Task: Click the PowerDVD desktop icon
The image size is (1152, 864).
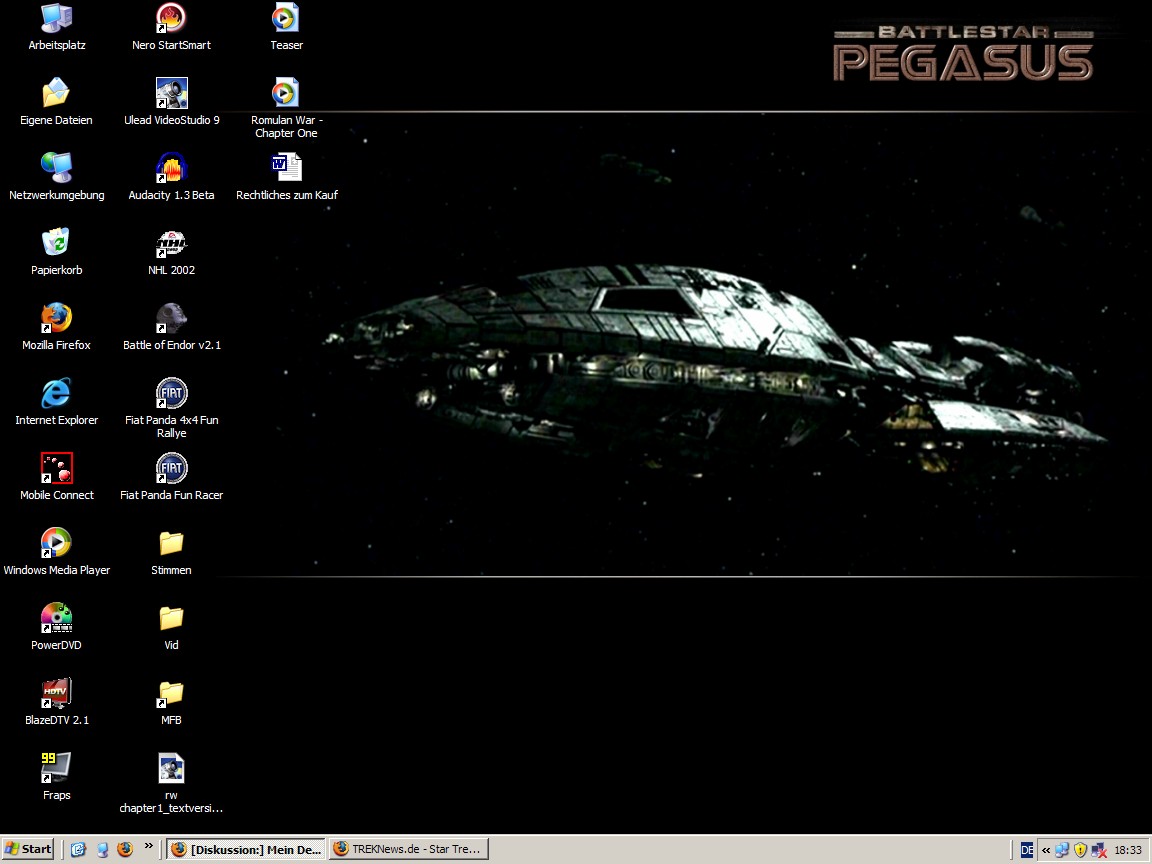Action: pos(56,618)
